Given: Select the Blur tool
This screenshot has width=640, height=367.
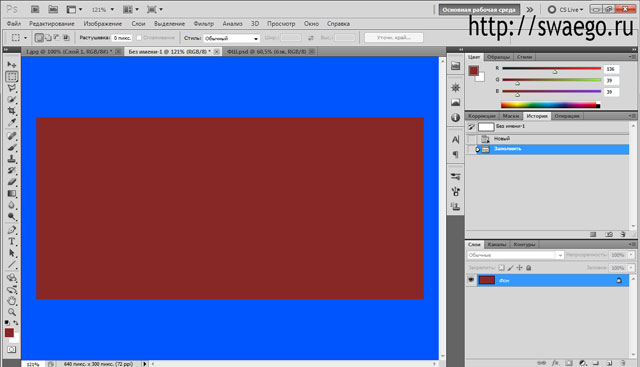Looking at the screenshot, I should [x=11, y=205].
